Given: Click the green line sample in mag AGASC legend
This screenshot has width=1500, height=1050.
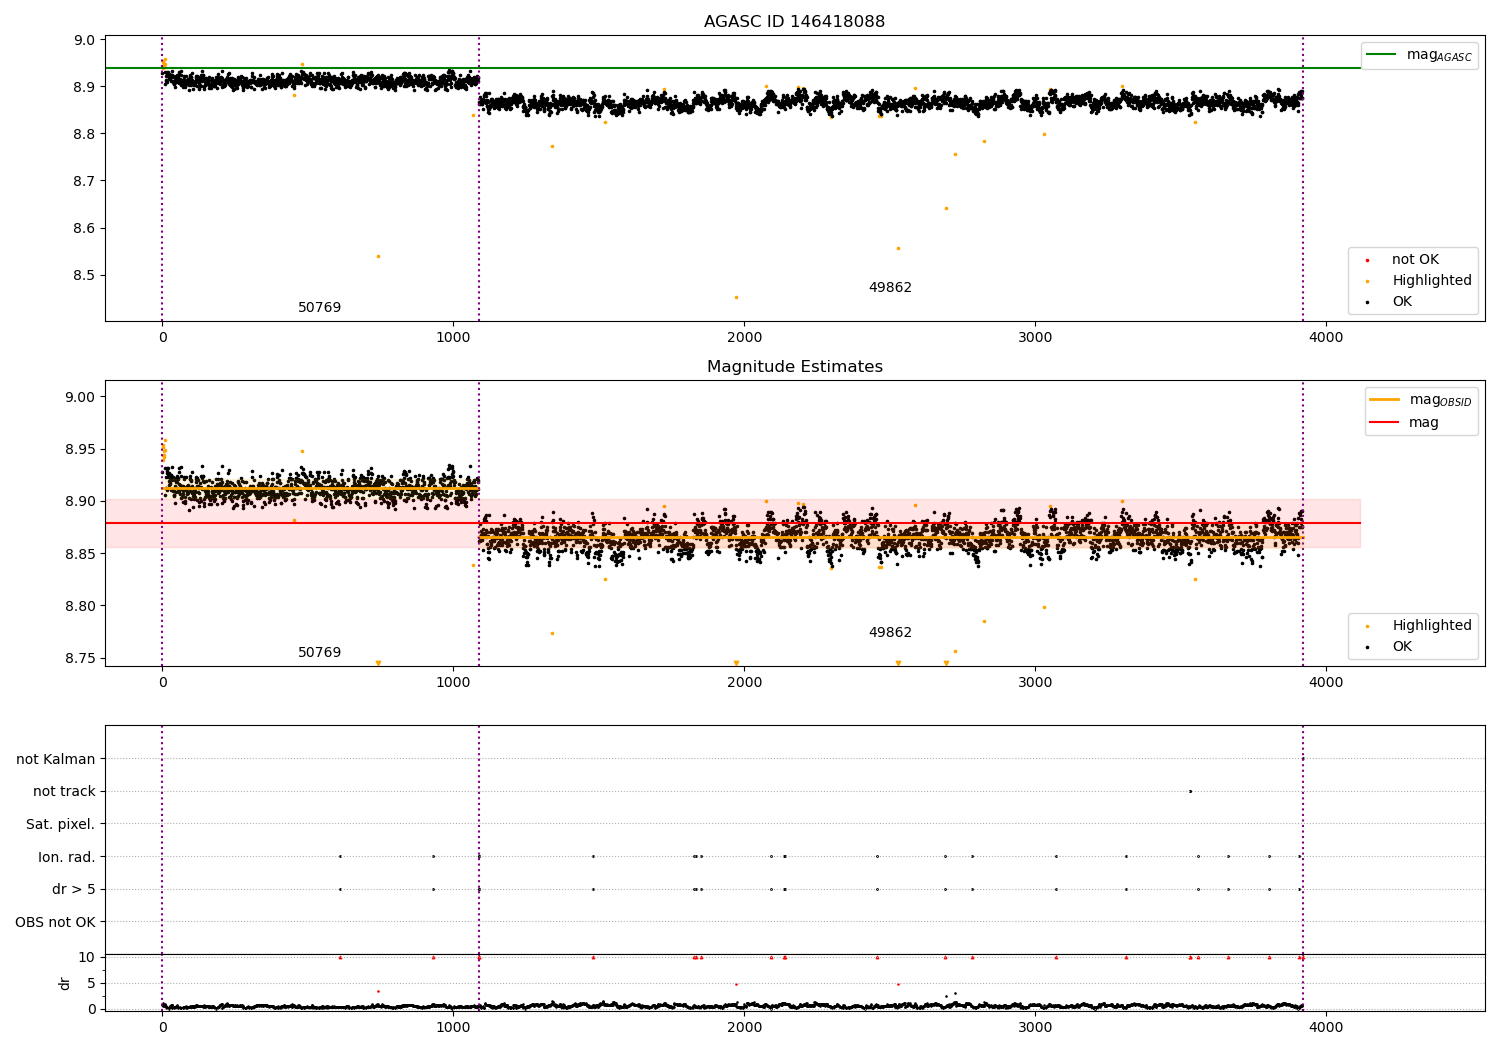Looking at the screenshot, I should coord(1381,55).
